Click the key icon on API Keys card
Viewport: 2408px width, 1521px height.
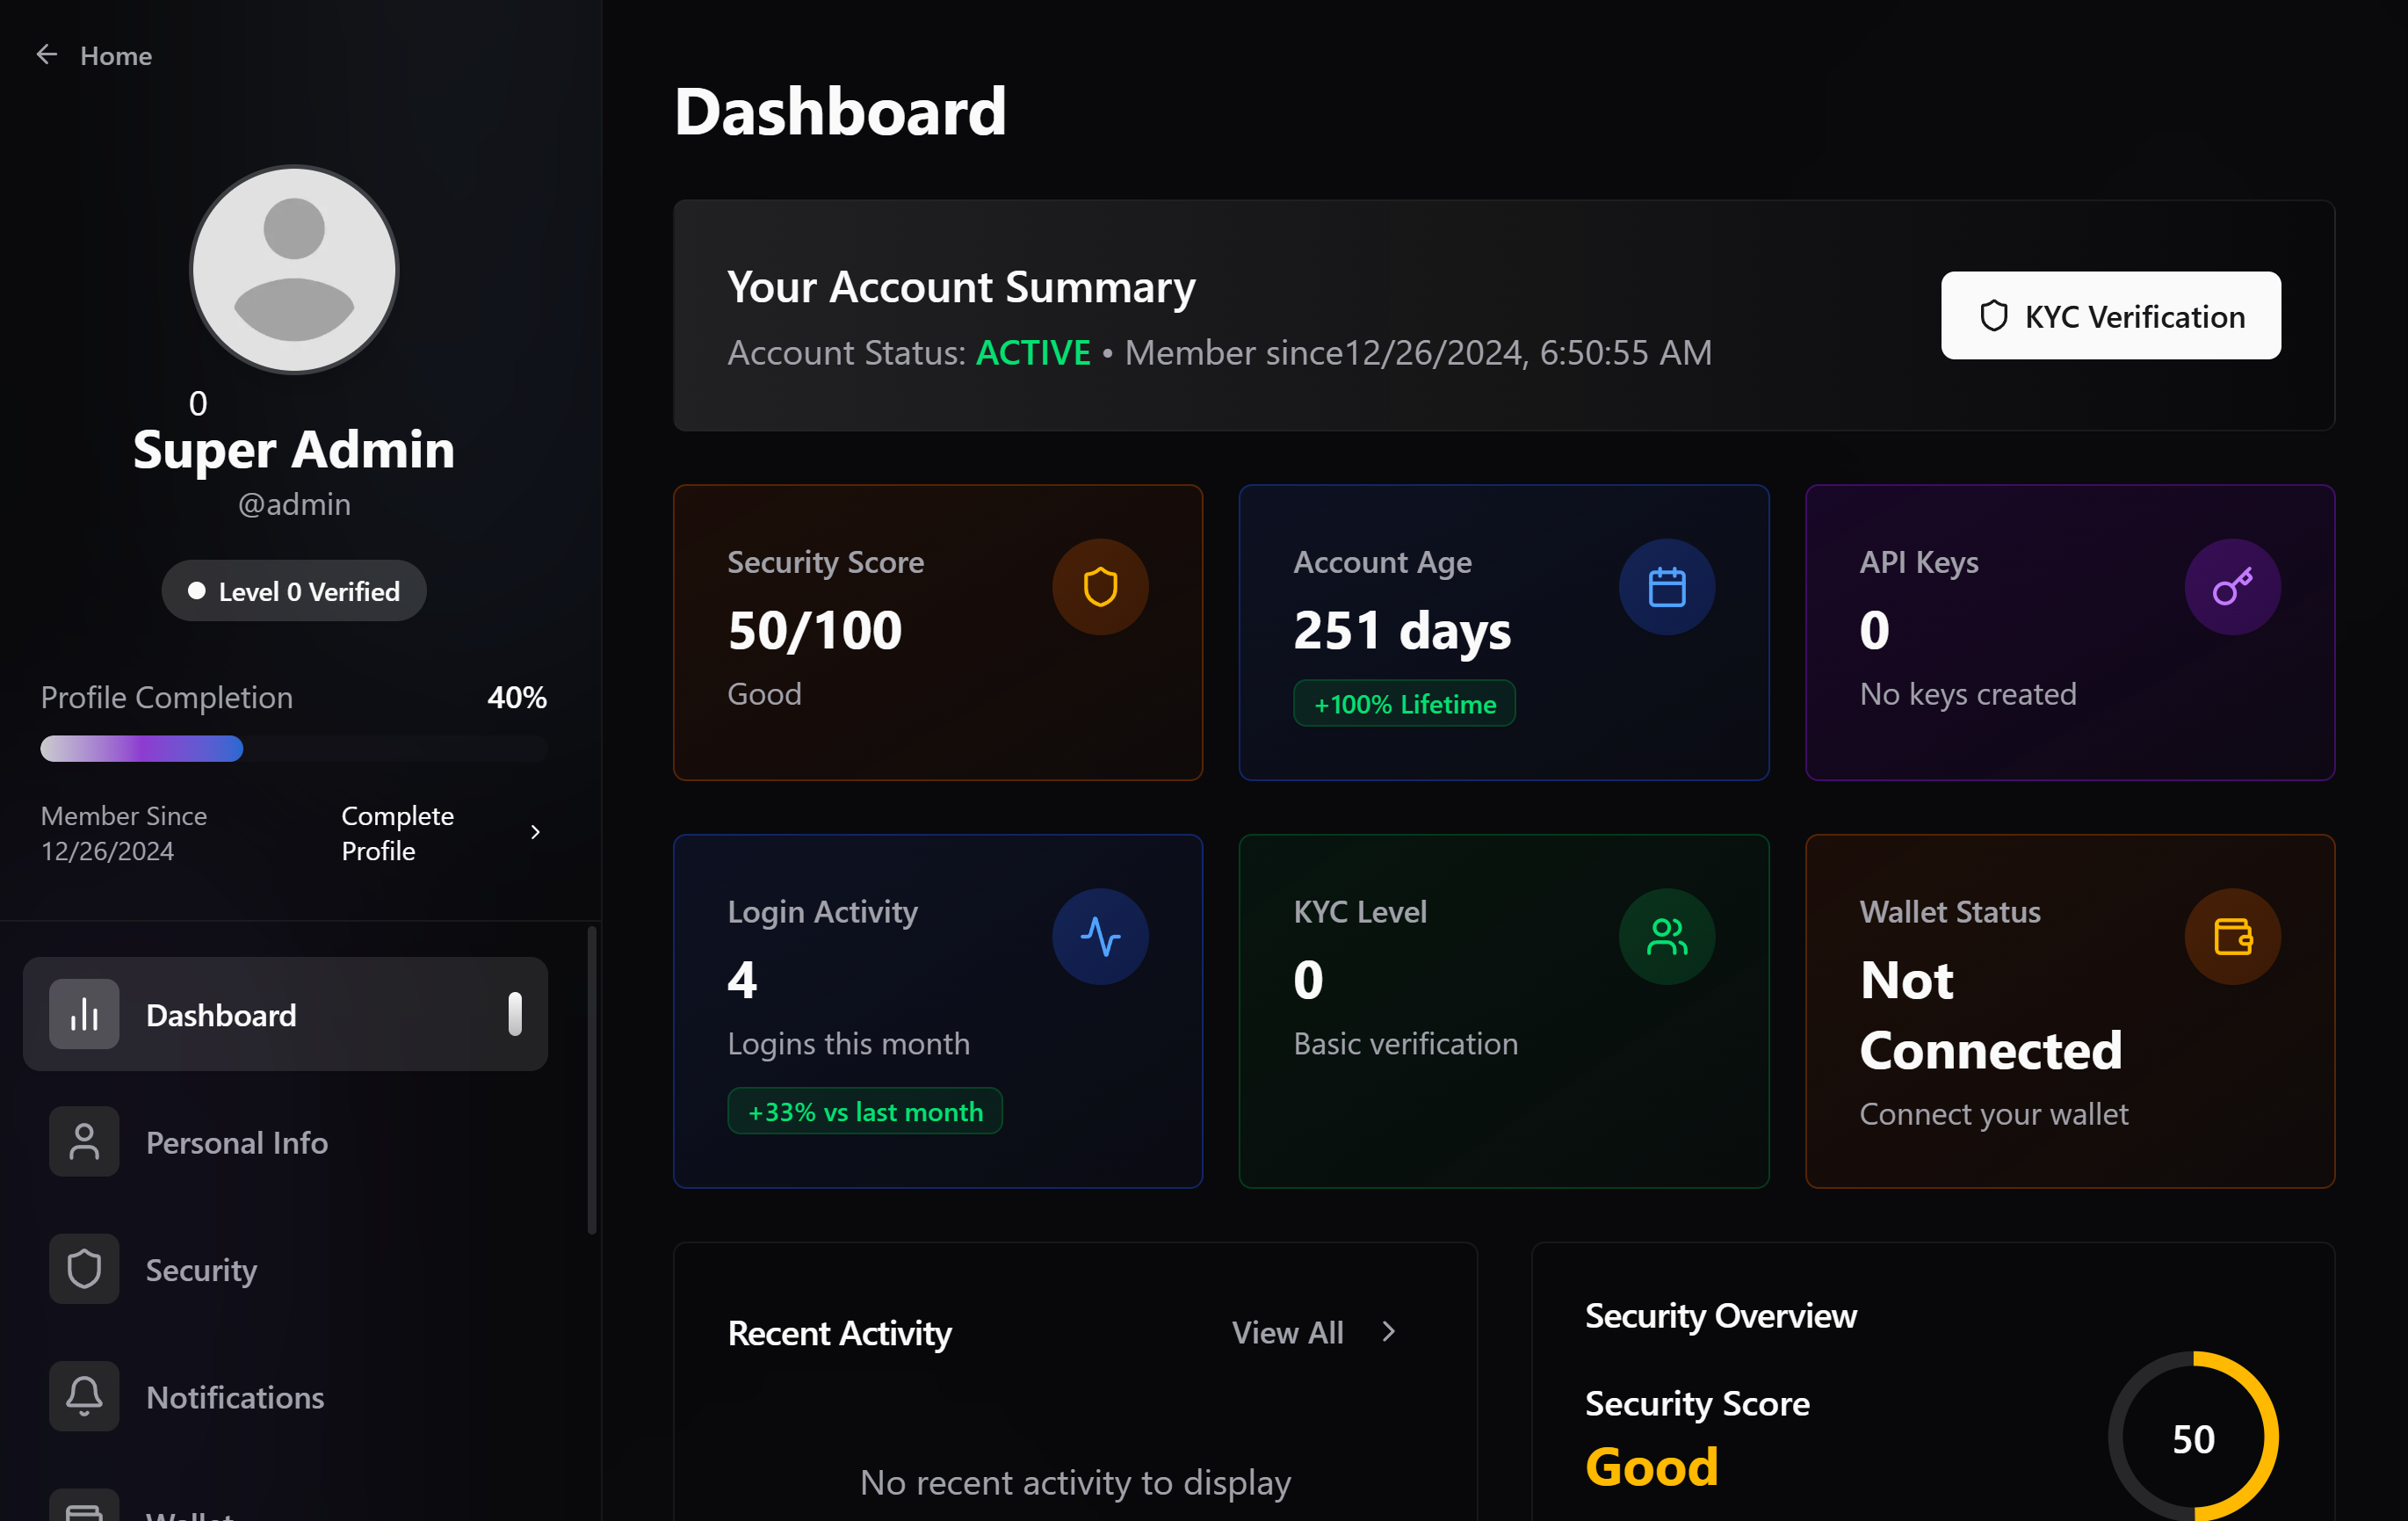2232,587
